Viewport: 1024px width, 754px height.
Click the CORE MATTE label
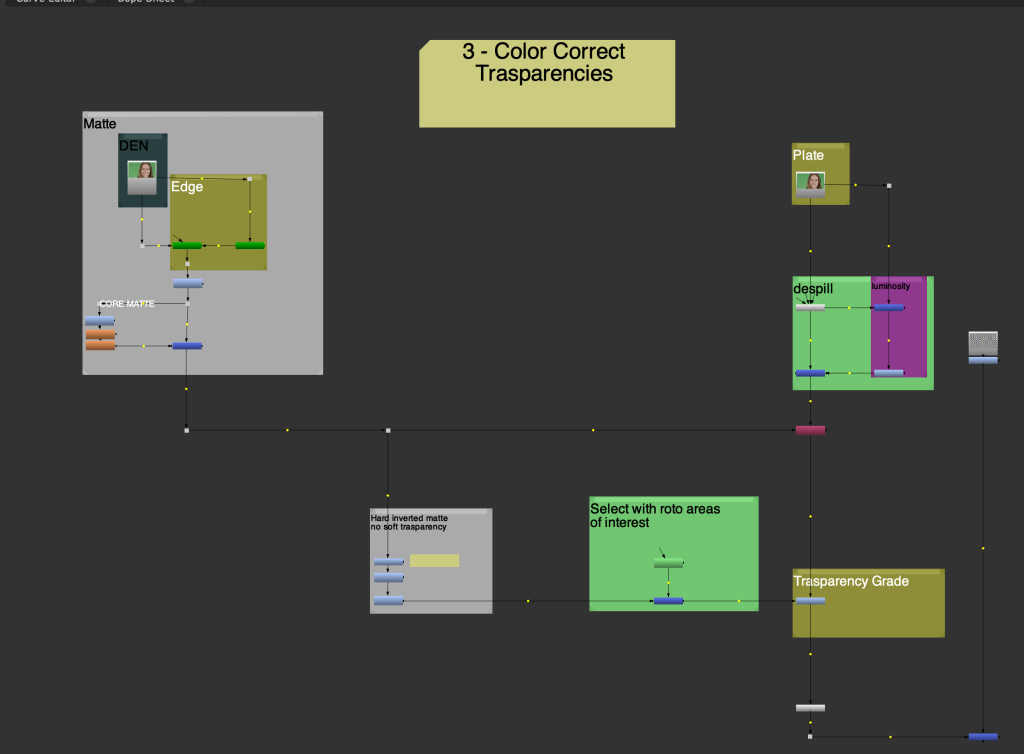127,304
